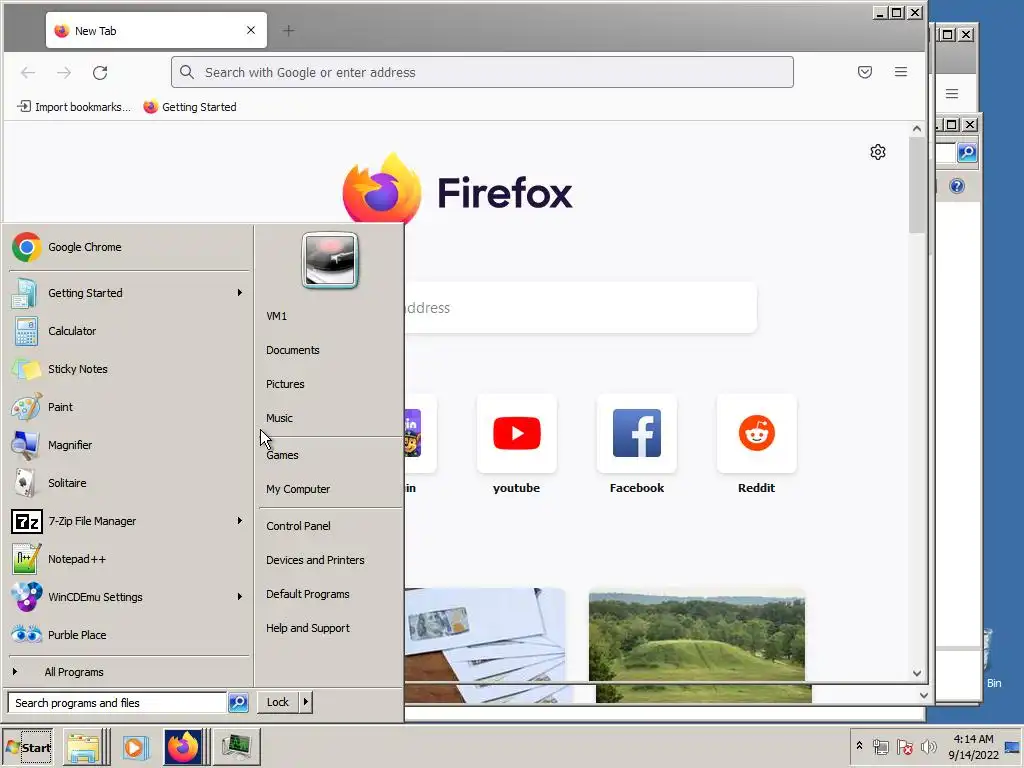Screen dimensions: 1024x768
Task: Click the network tray icon
Action: point(881,746)
